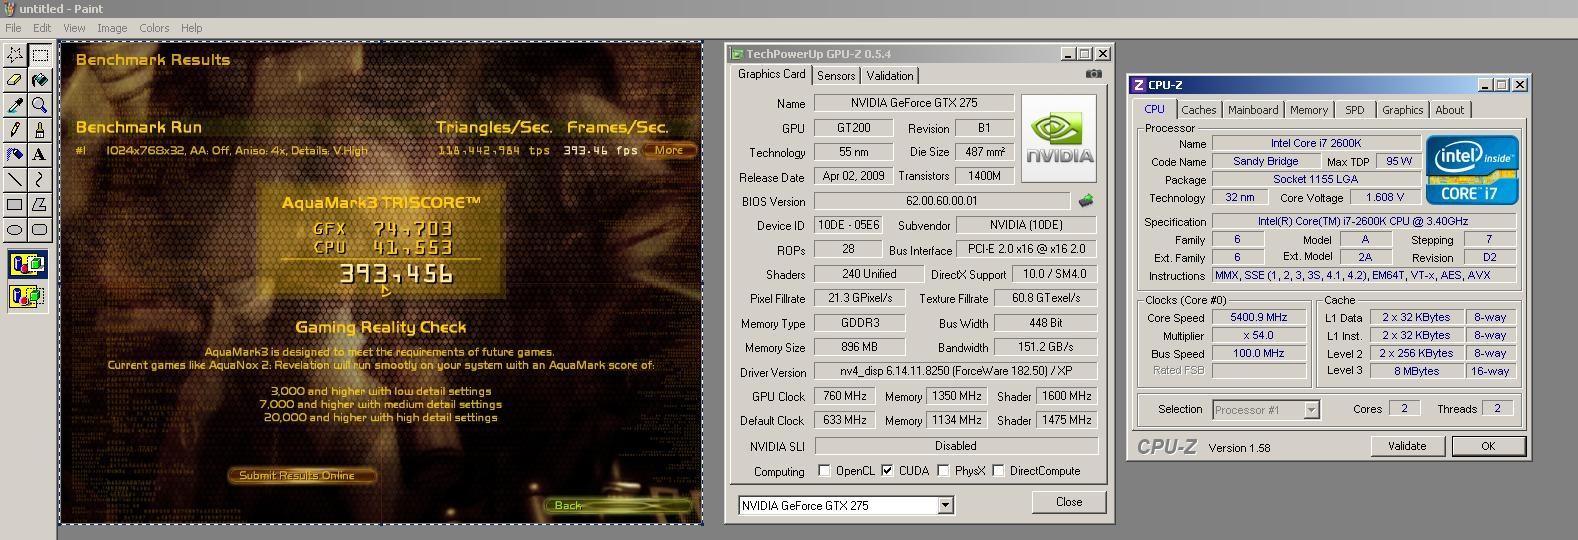
Task: Open the Edit menu in Paint
Action: point(42,28)
